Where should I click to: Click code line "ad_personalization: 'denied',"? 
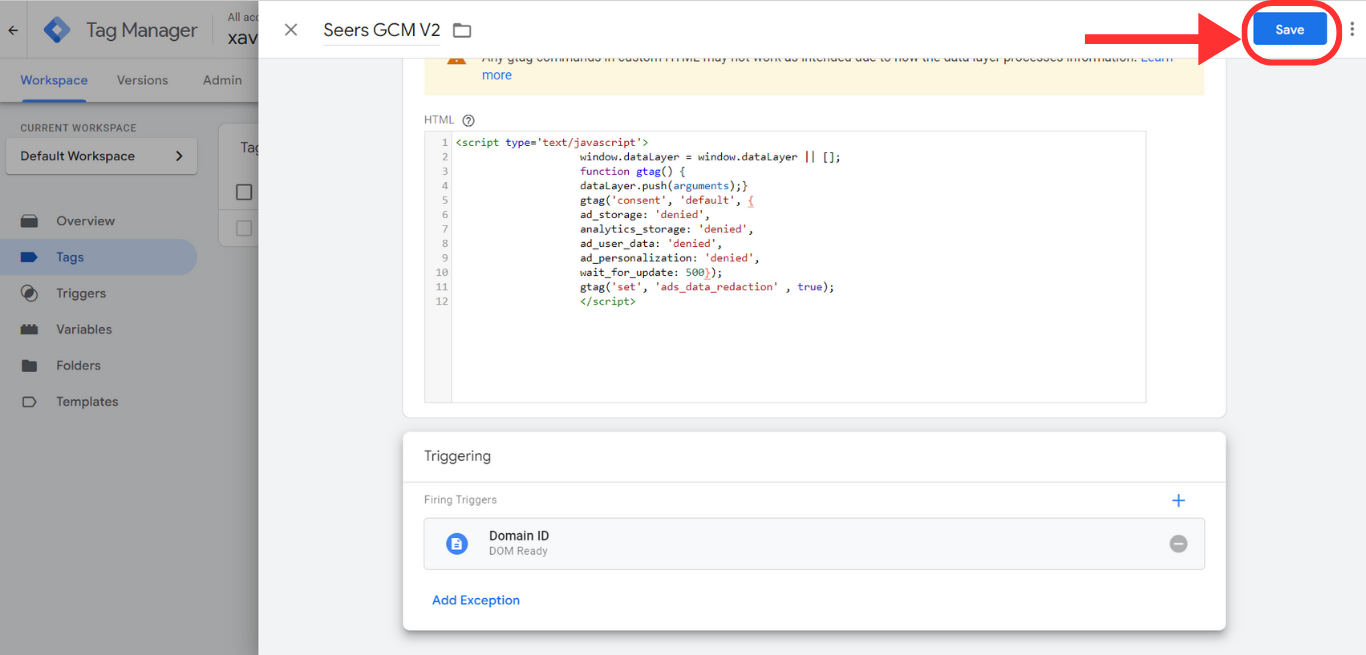[x=670, y=258]
